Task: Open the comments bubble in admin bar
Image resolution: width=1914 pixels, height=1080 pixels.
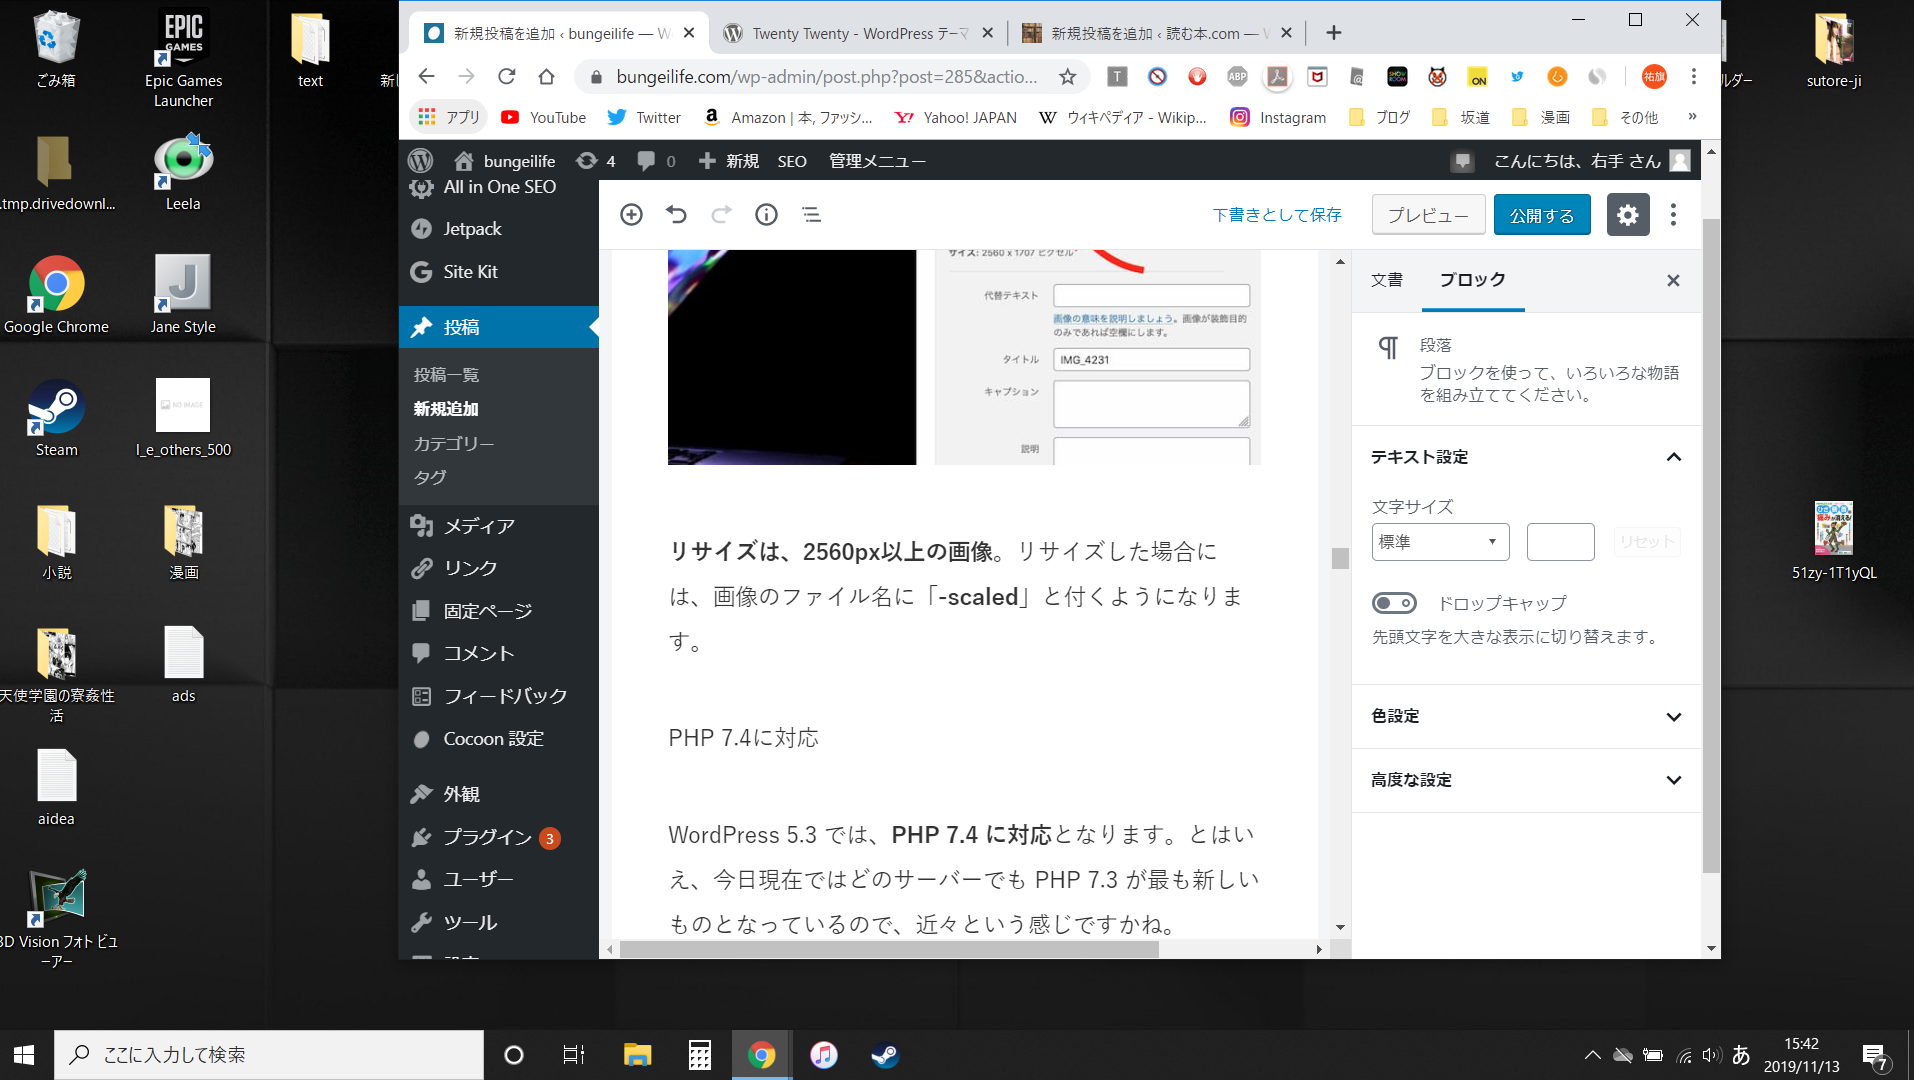Action: [x=656, y=161]
